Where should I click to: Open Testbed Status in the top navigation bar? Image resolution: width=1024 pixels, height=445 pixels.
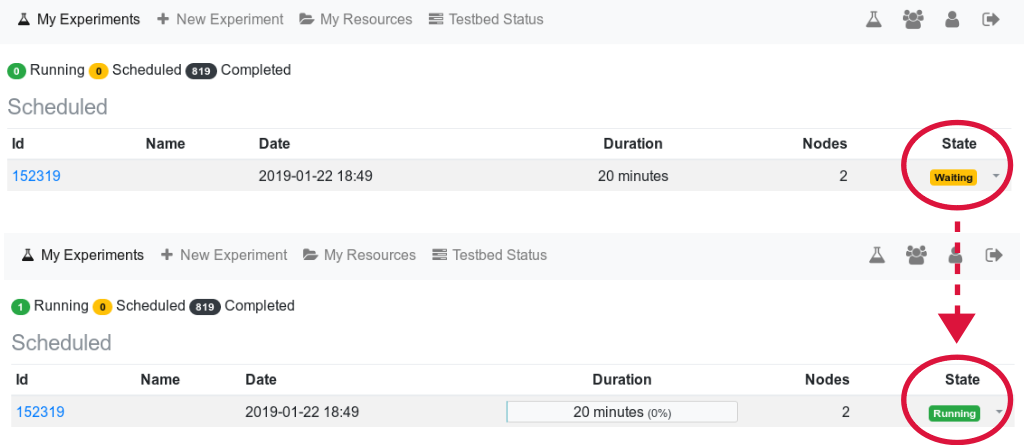point(486,20)
